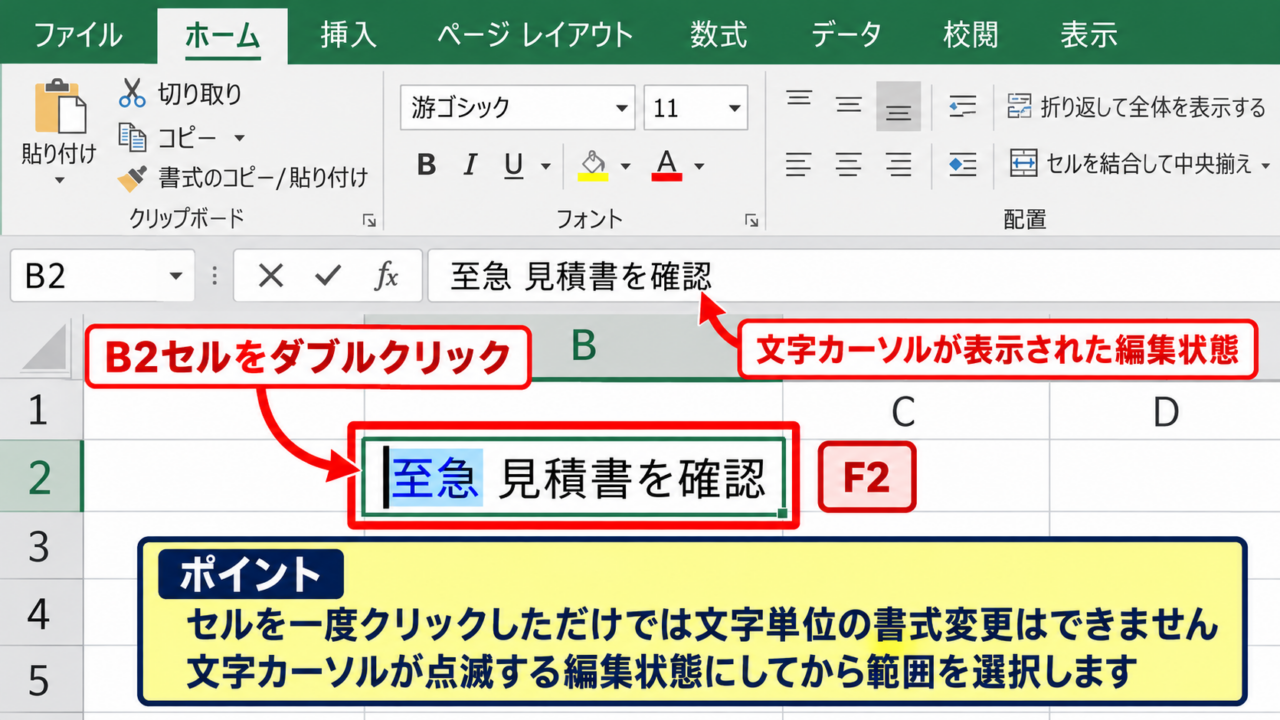Switch to the ホーム tab
Screen dimensions: 1280x720
pyautogui.click(x=222, y=34)
